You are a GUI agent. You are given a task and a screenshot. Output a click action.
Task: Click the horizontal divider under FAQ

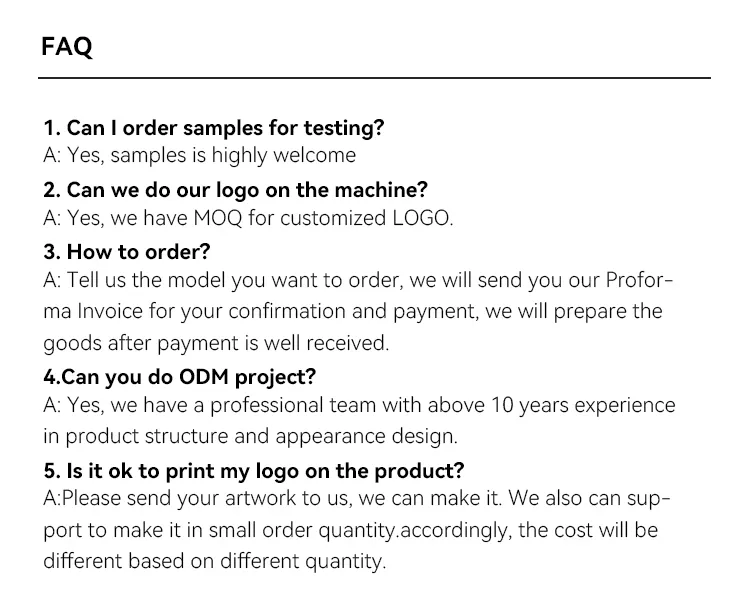[374, 77]
